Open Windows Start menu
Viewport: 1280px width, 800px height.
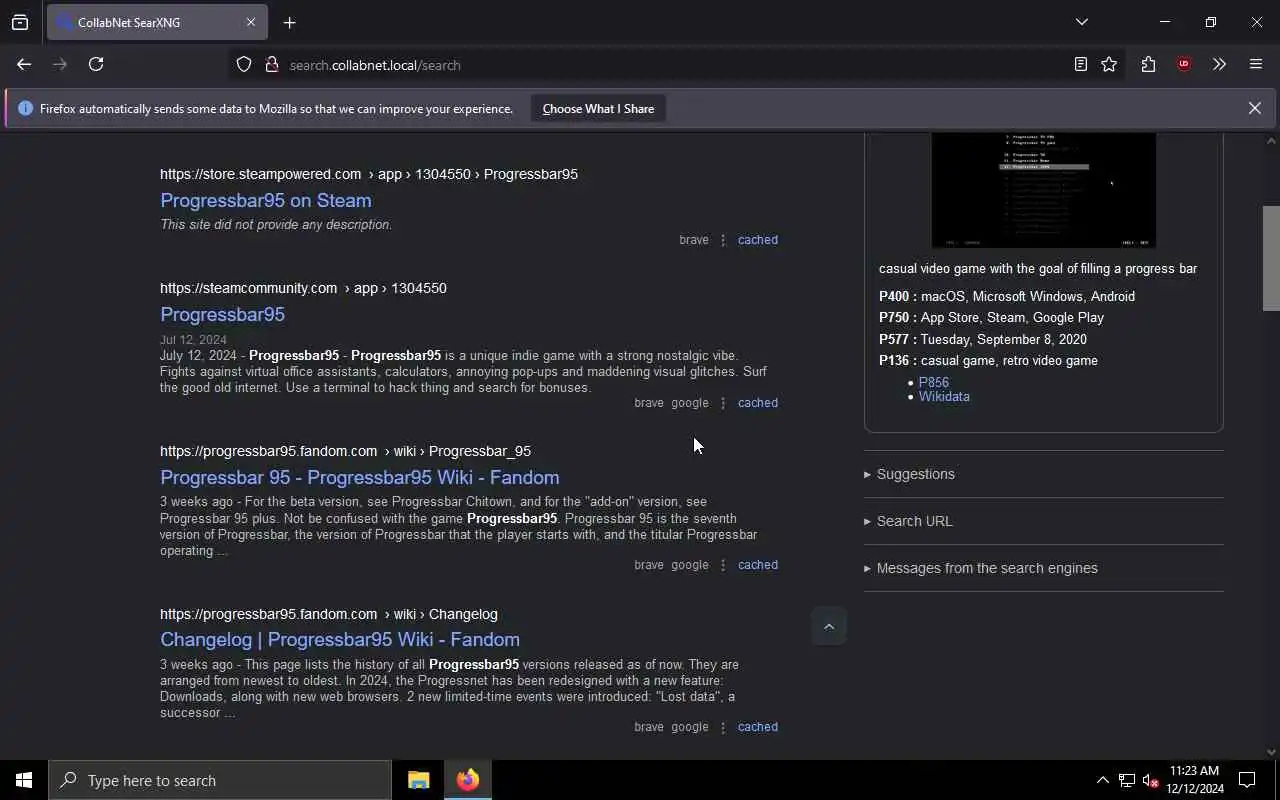coord(24,780)
